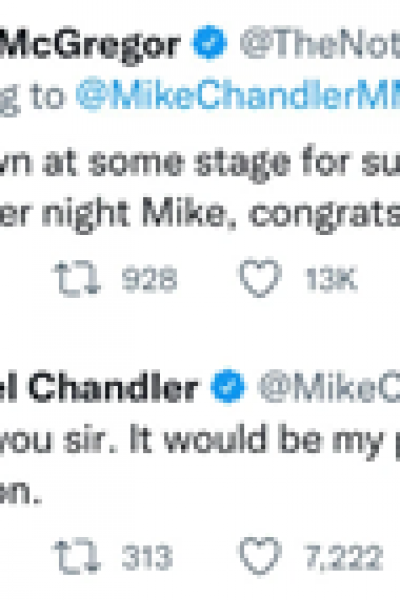Open the @MikeChandlerMMA mention link
400x600 pixels.
click(238, 96)
